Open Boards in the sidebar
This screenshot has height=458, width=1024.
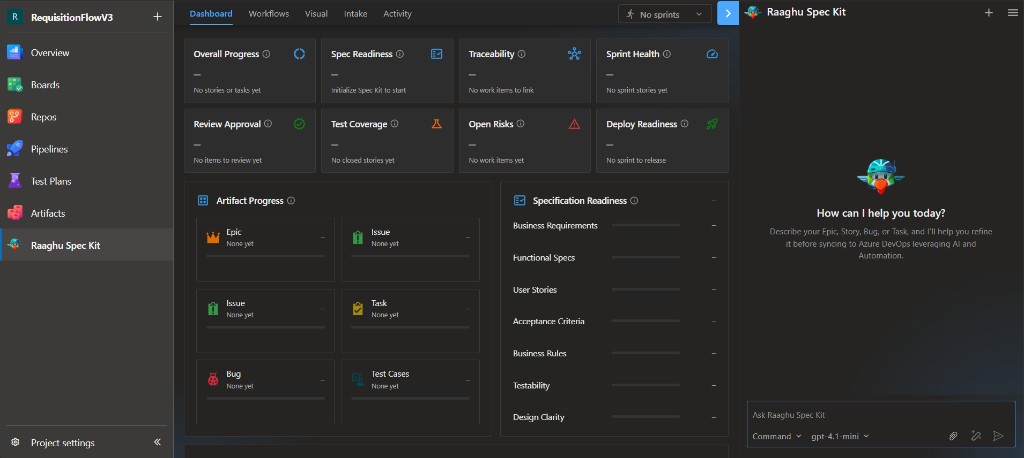click(x=86, y=85)
